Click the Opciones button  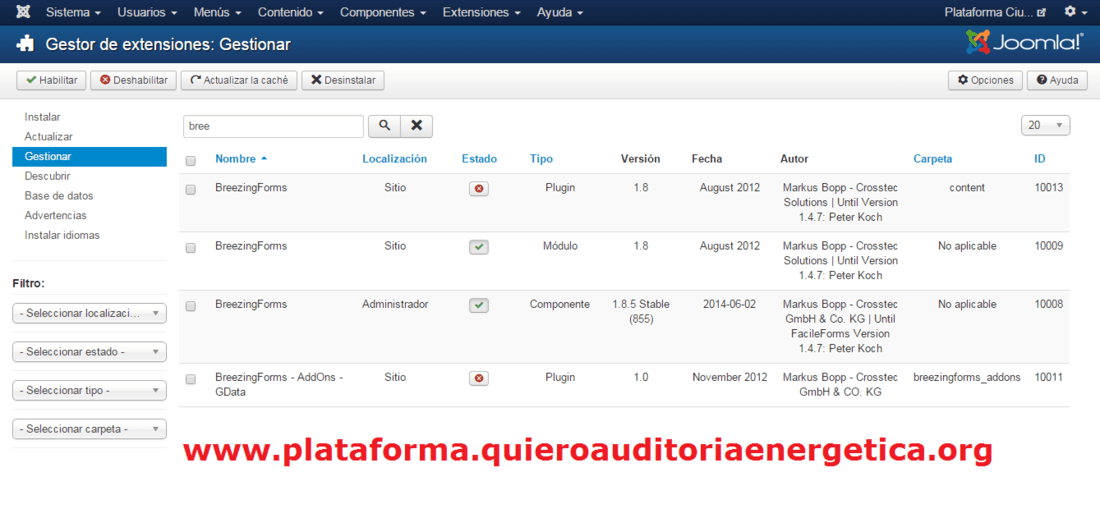pos(986,80)
